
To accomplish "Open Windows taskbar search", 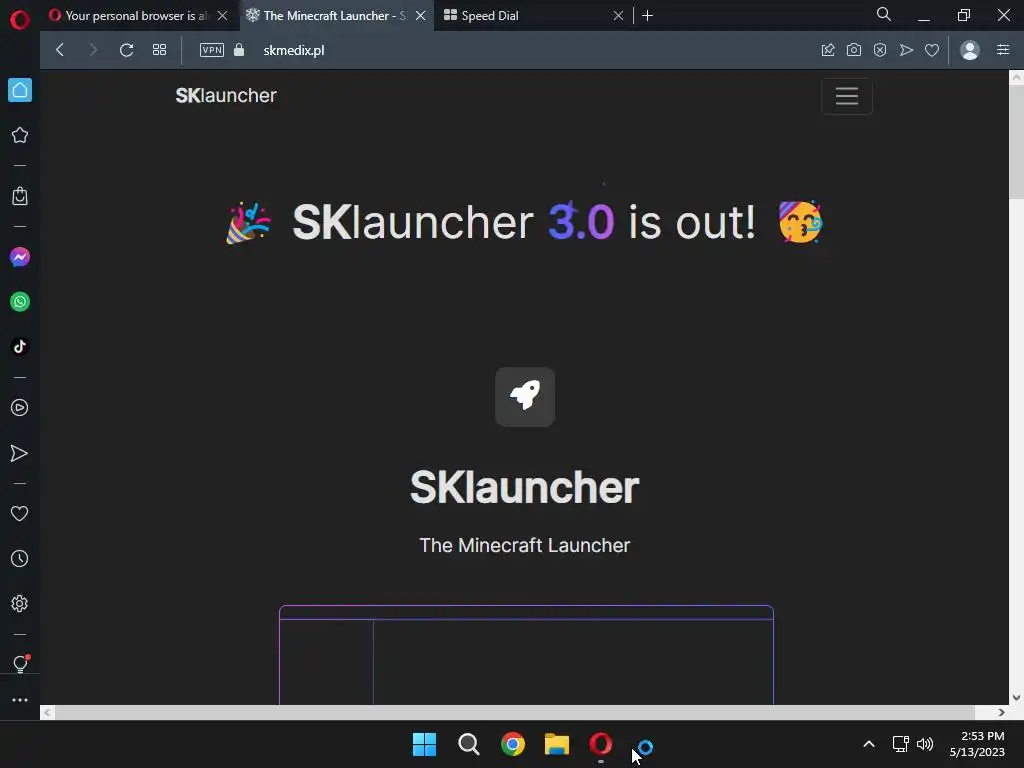I will coord(469,744).
